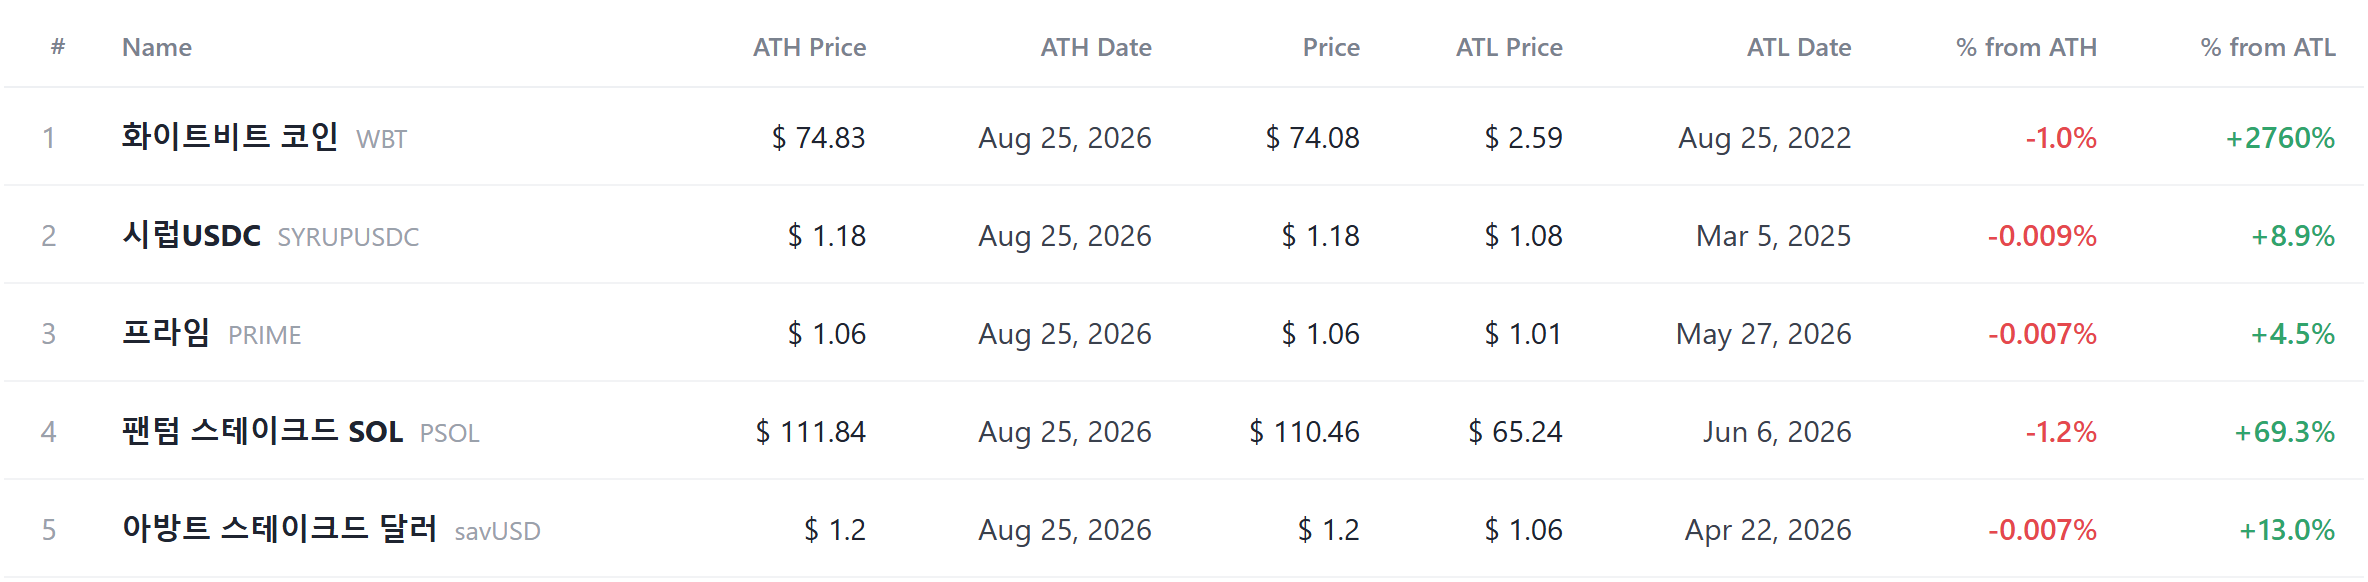Click the ATL Date column header

(x=1799, y=47)
